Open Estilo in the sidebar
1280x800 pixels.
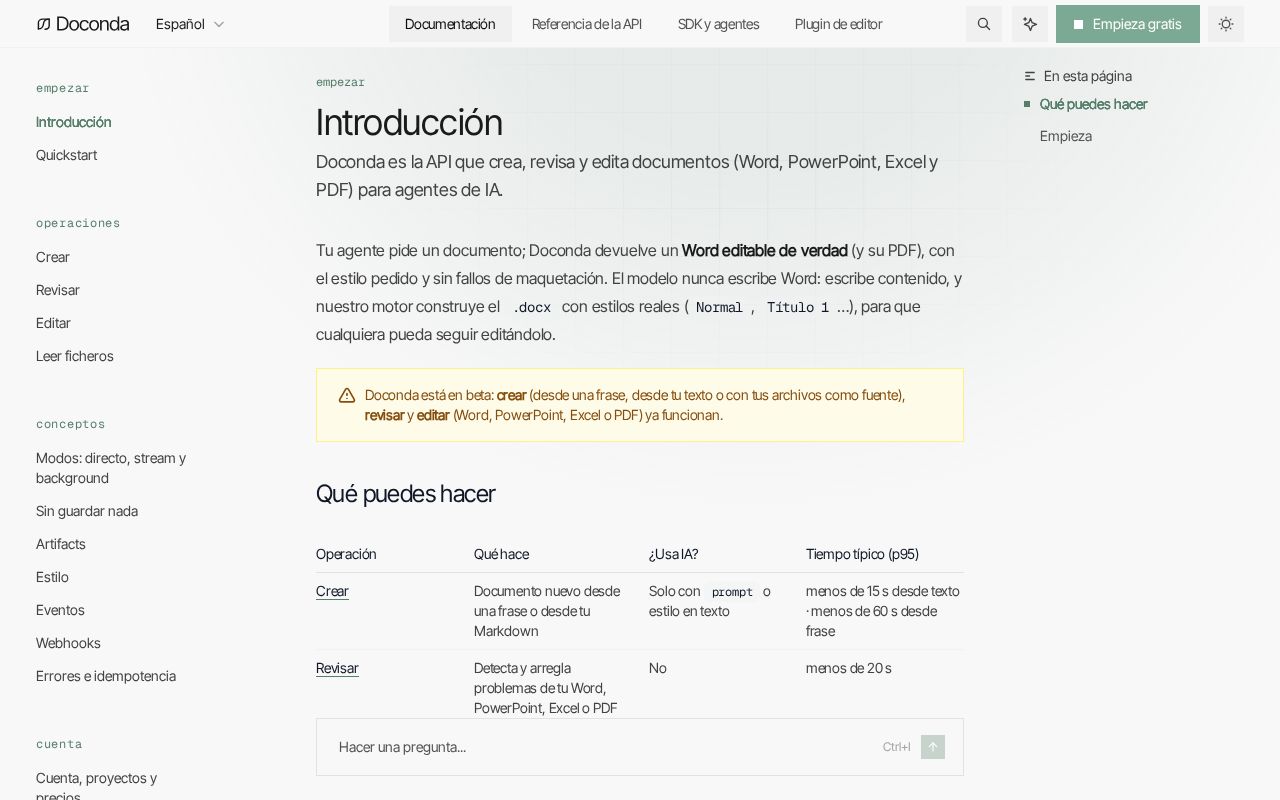click(x=52, y=577)
